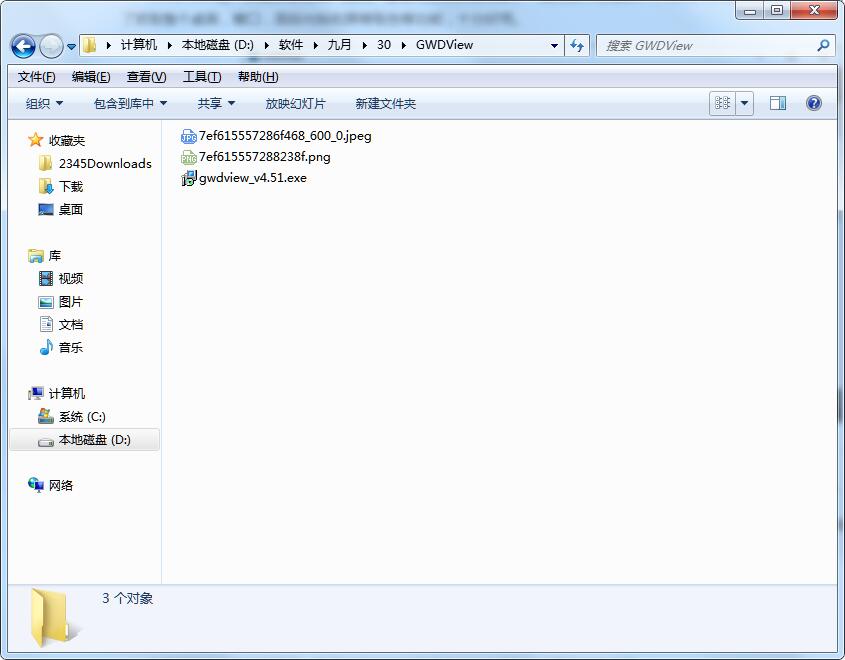Click the 下载 folder icon
The height and width of the screenshot is (660, 845).
[46, 186]
